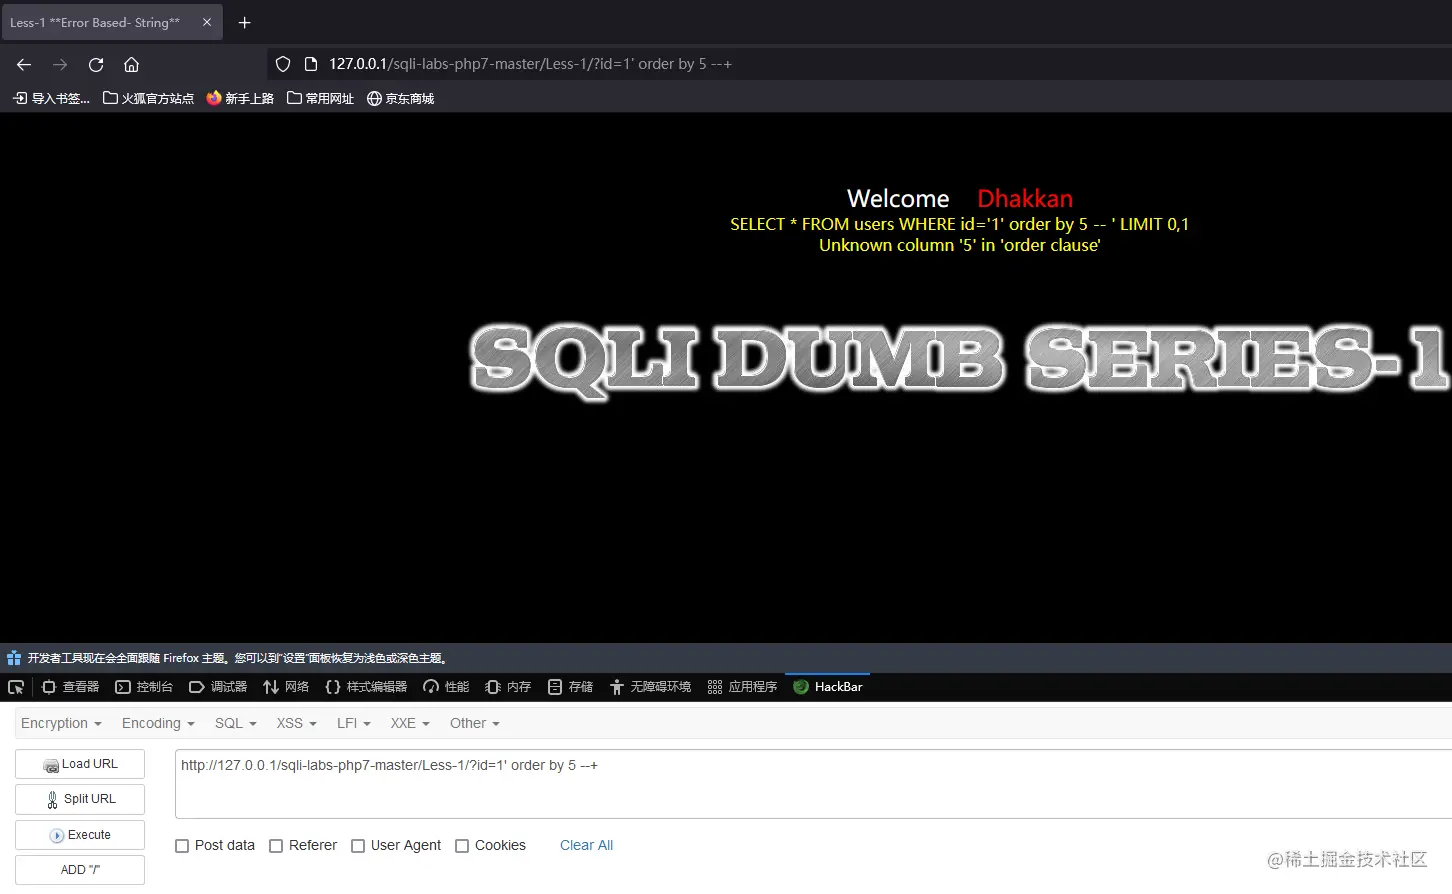The width and height of the screenshot is (1452, 894).
Task: Enable the User Agent checkbox
Action: click(358, 846)
